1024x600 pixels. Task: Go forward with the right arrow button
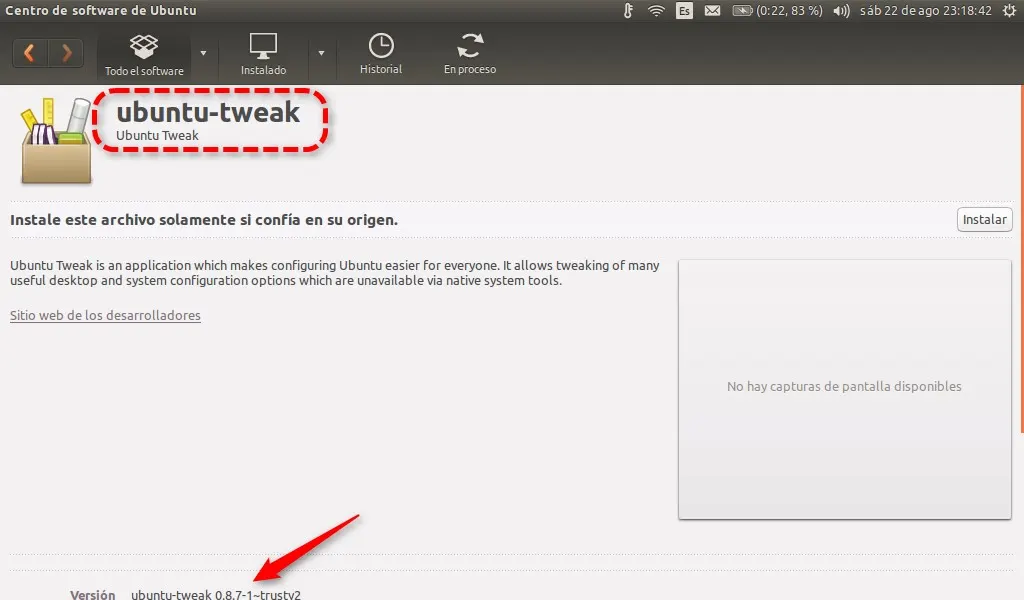[x=66, y=53]
